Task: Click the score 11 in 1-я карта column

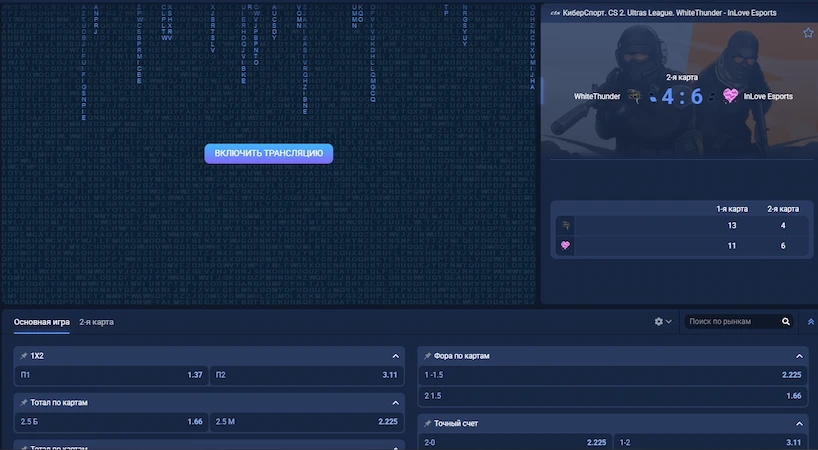Action: (x=731, y=246)
